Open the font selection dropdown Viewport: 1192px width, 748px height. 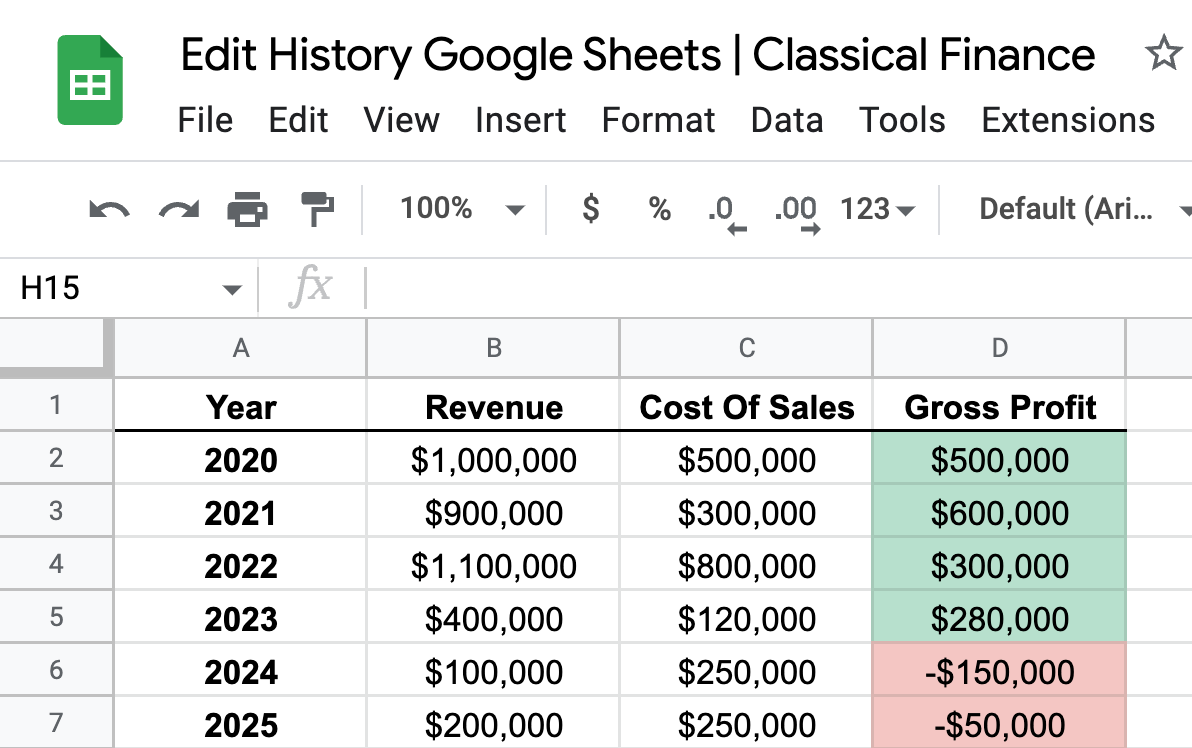point(1075,209)
